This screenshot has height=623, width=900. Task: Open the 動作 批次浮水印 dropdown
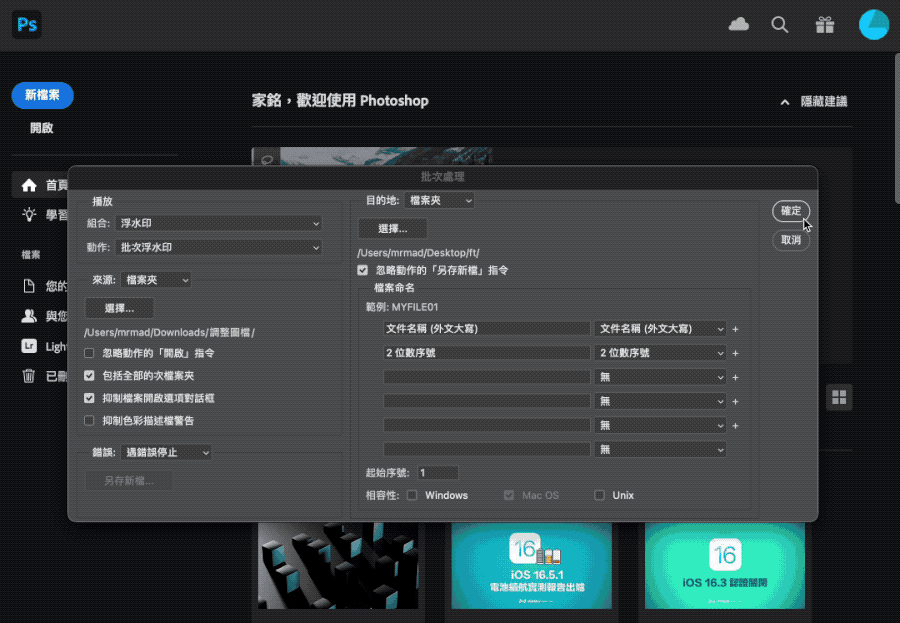pyautogui.click(x=219, y=247)
